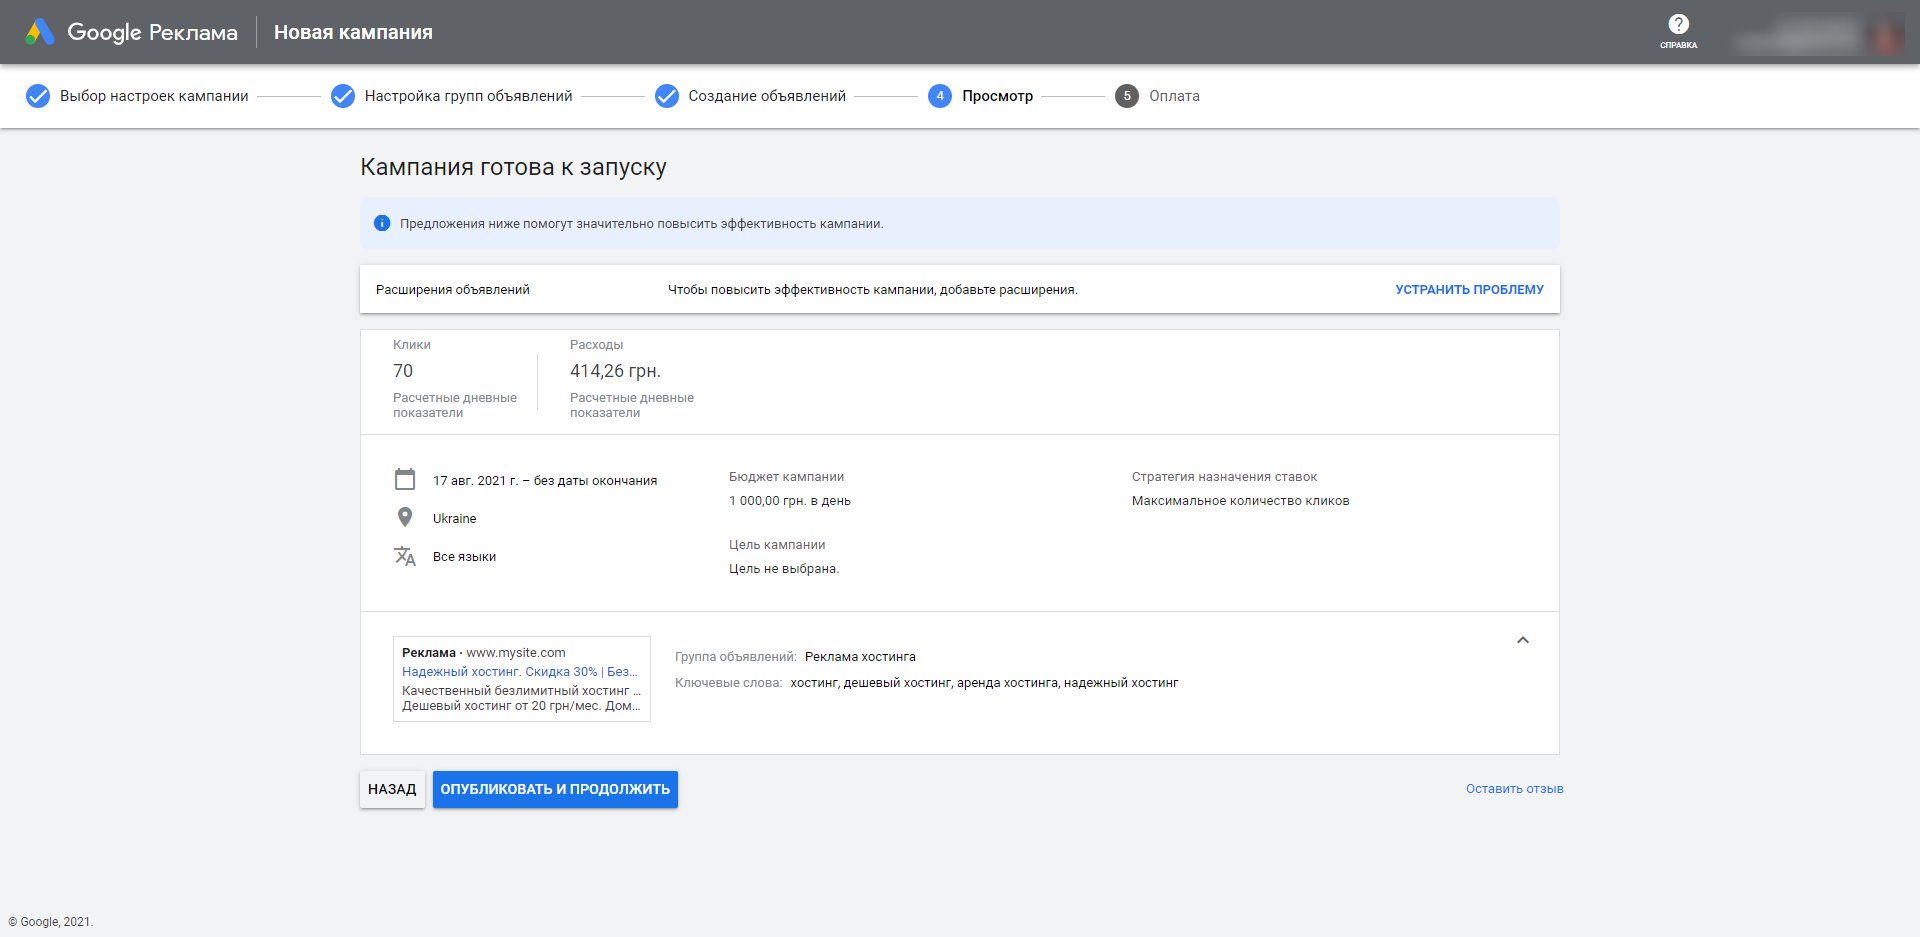Screen dimensions: 1920x937
Task: Click the НАЗАД button
Action: click(x=392, y=789)
